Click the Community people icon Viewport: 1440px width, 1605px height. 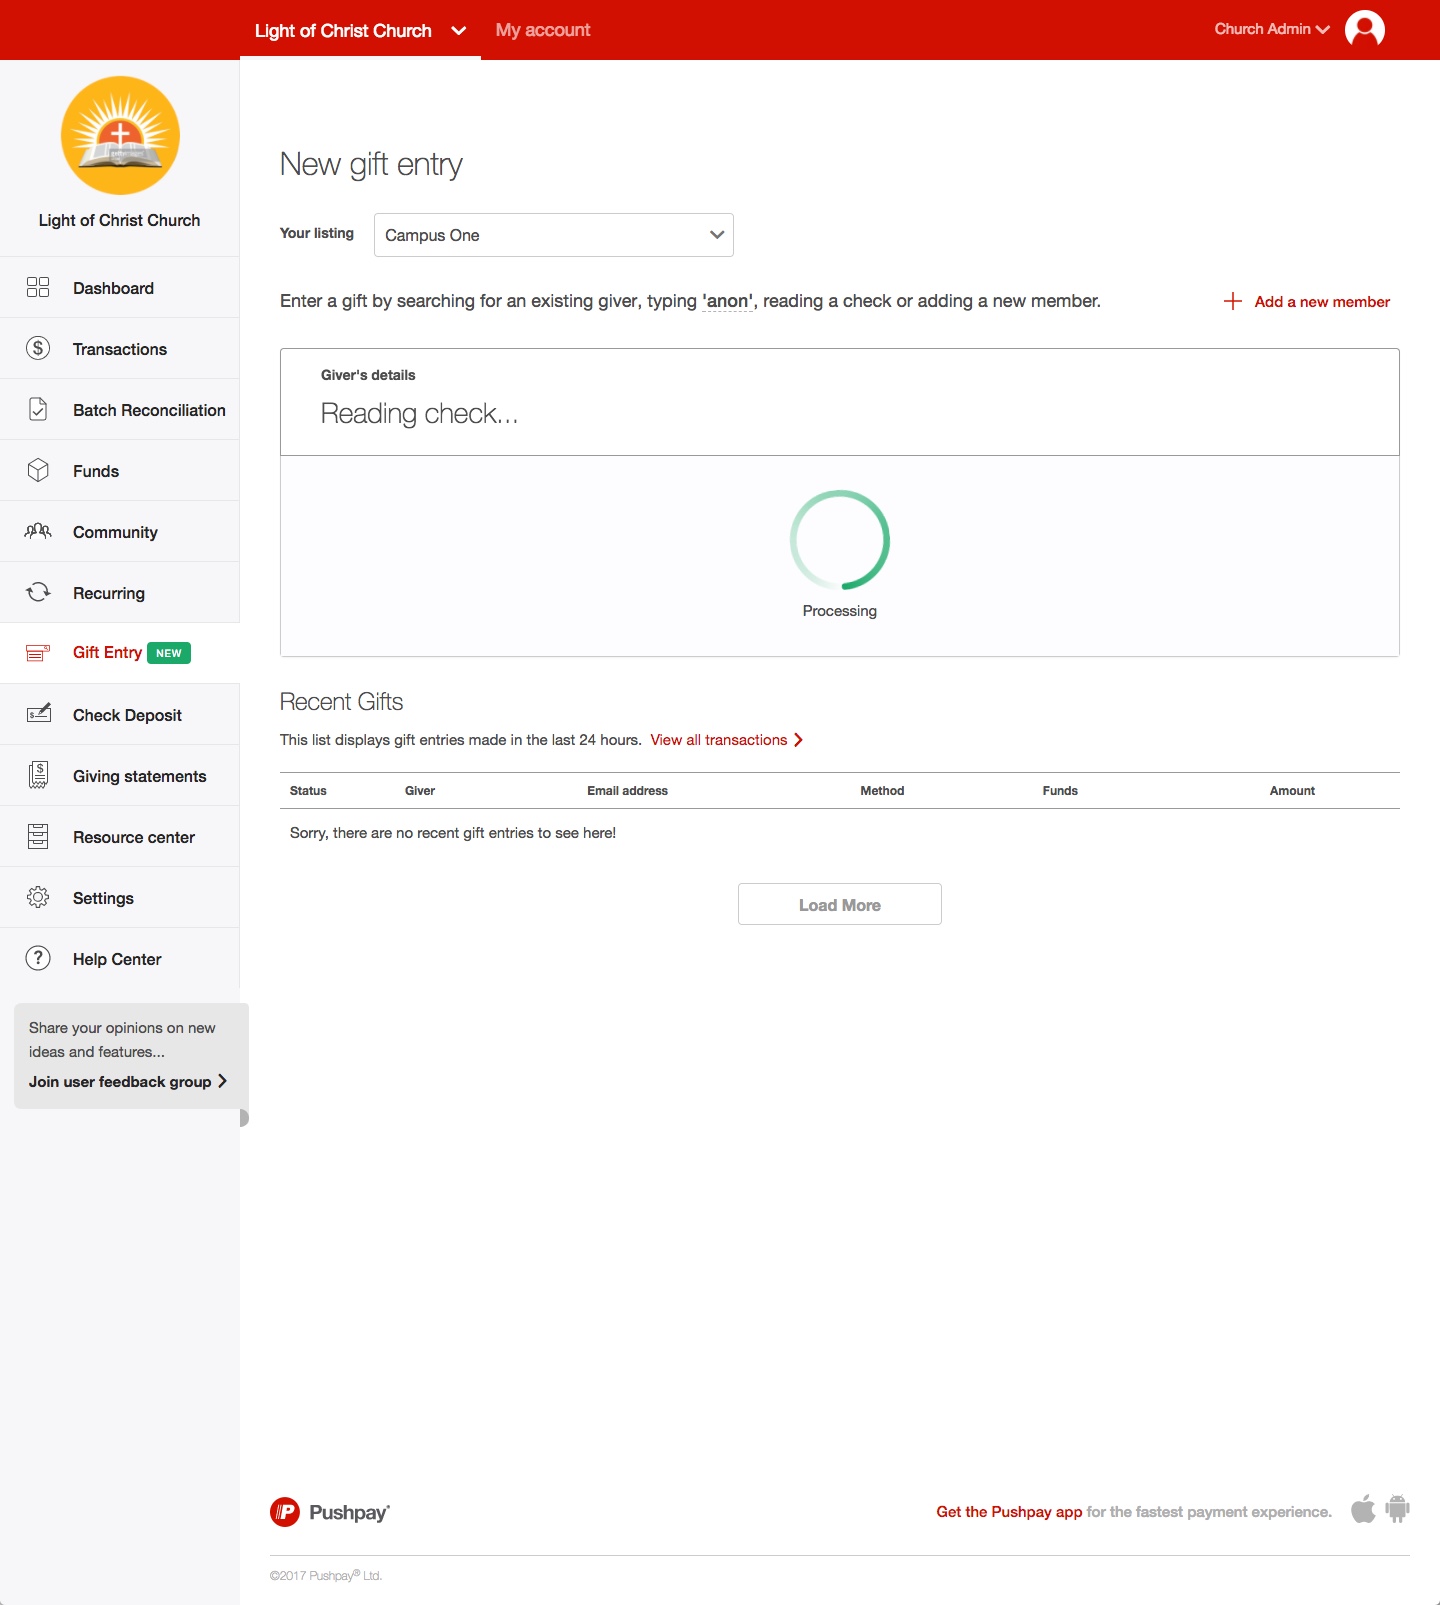tap(38, 531)
